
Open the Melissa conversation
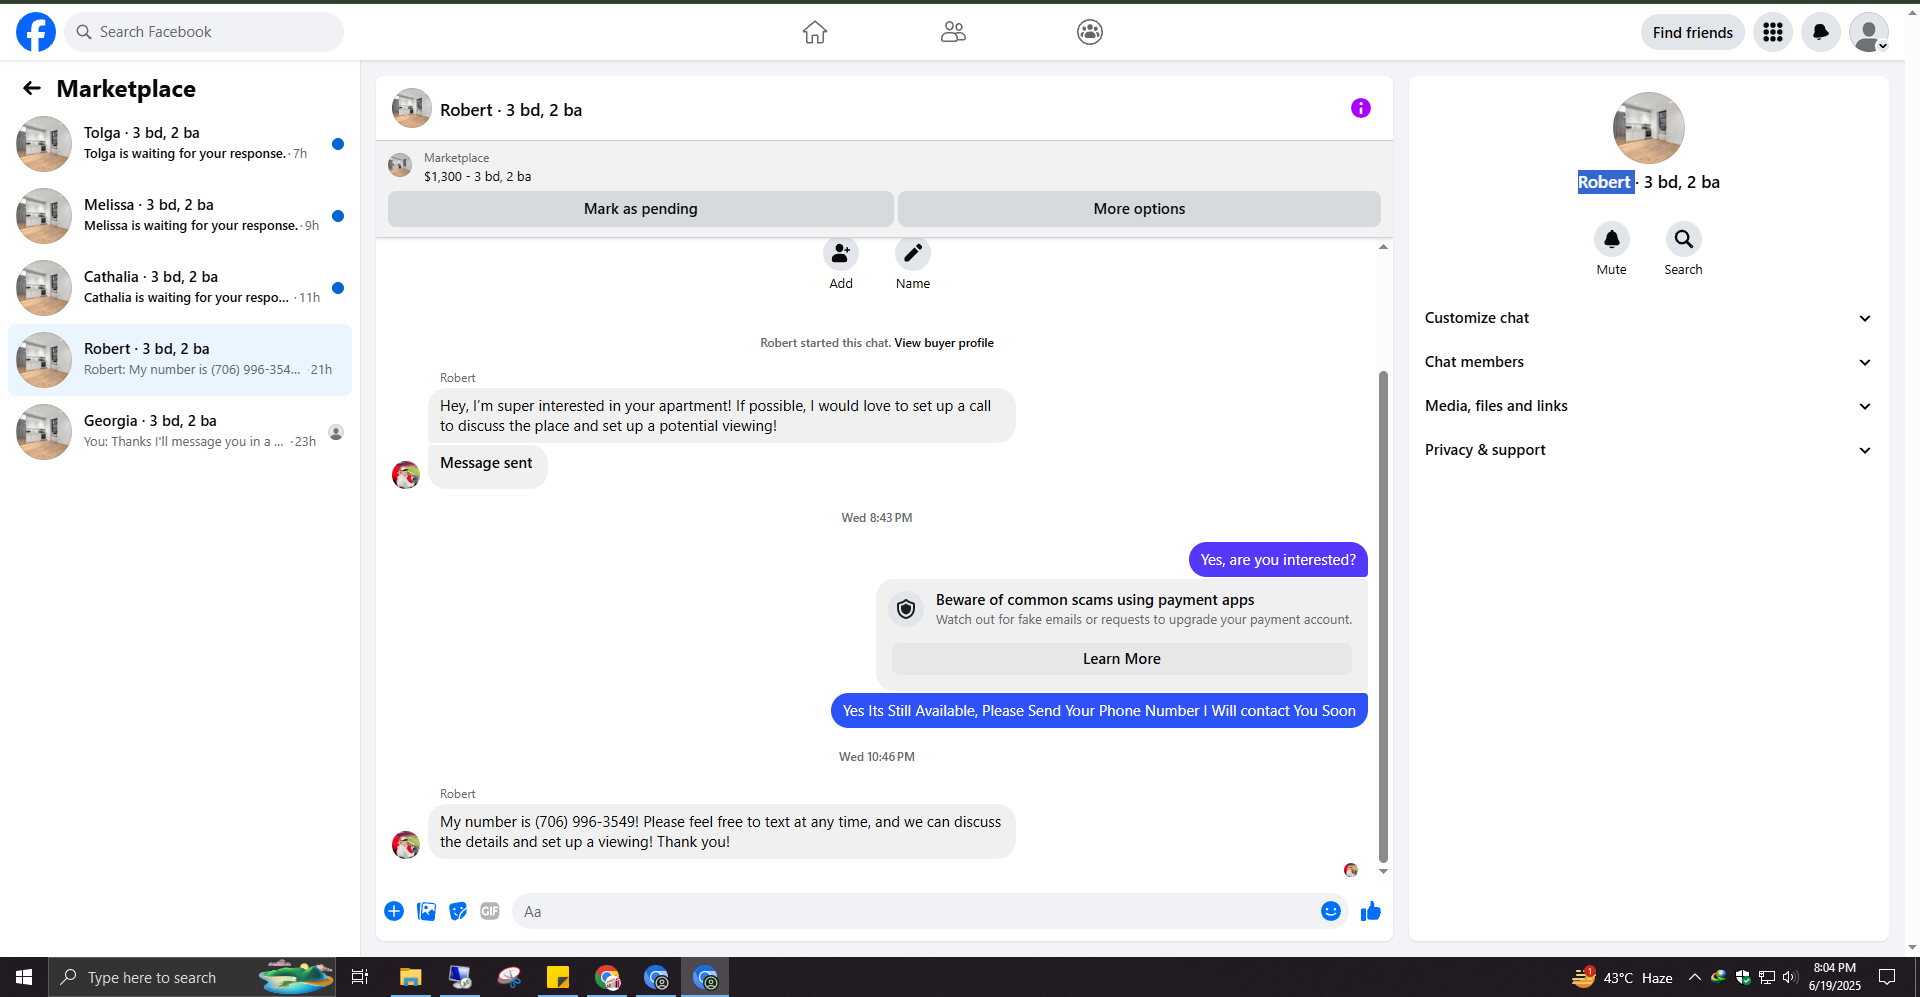coord(180,216)
